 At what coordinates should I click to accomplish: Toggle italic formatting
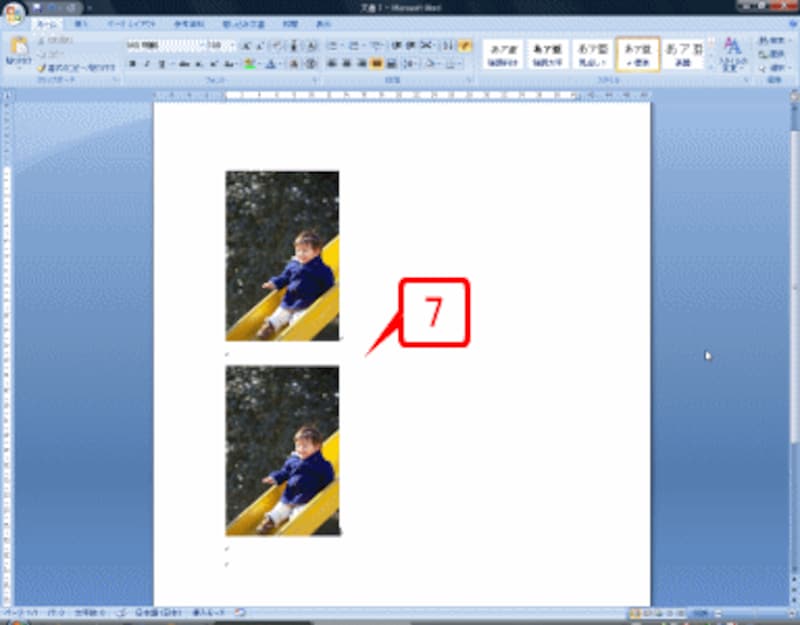pos(147,64)
